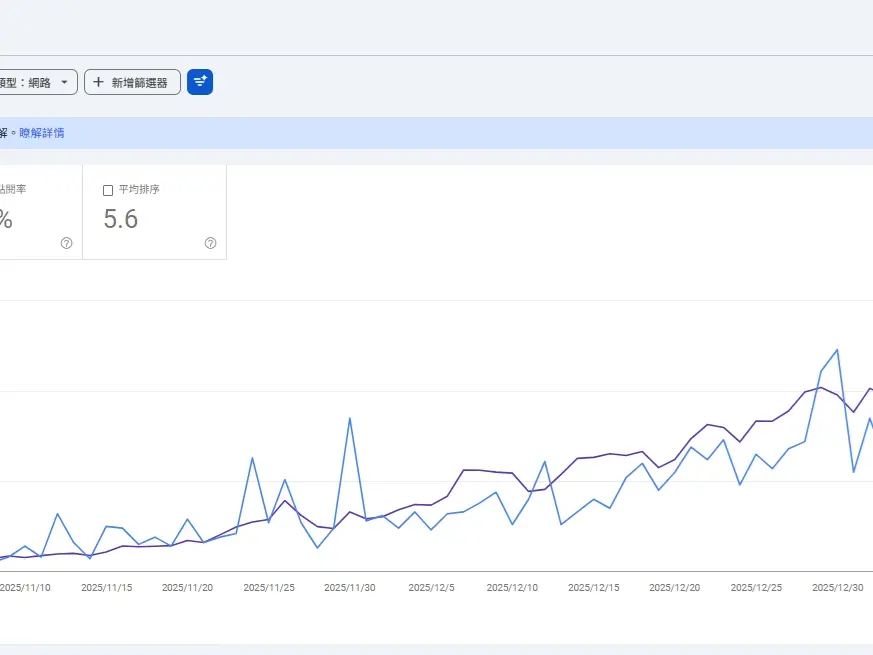The image size is (873, 655).
Task: Click the spike near 2025/11/30 on chart
Action: 349,419
